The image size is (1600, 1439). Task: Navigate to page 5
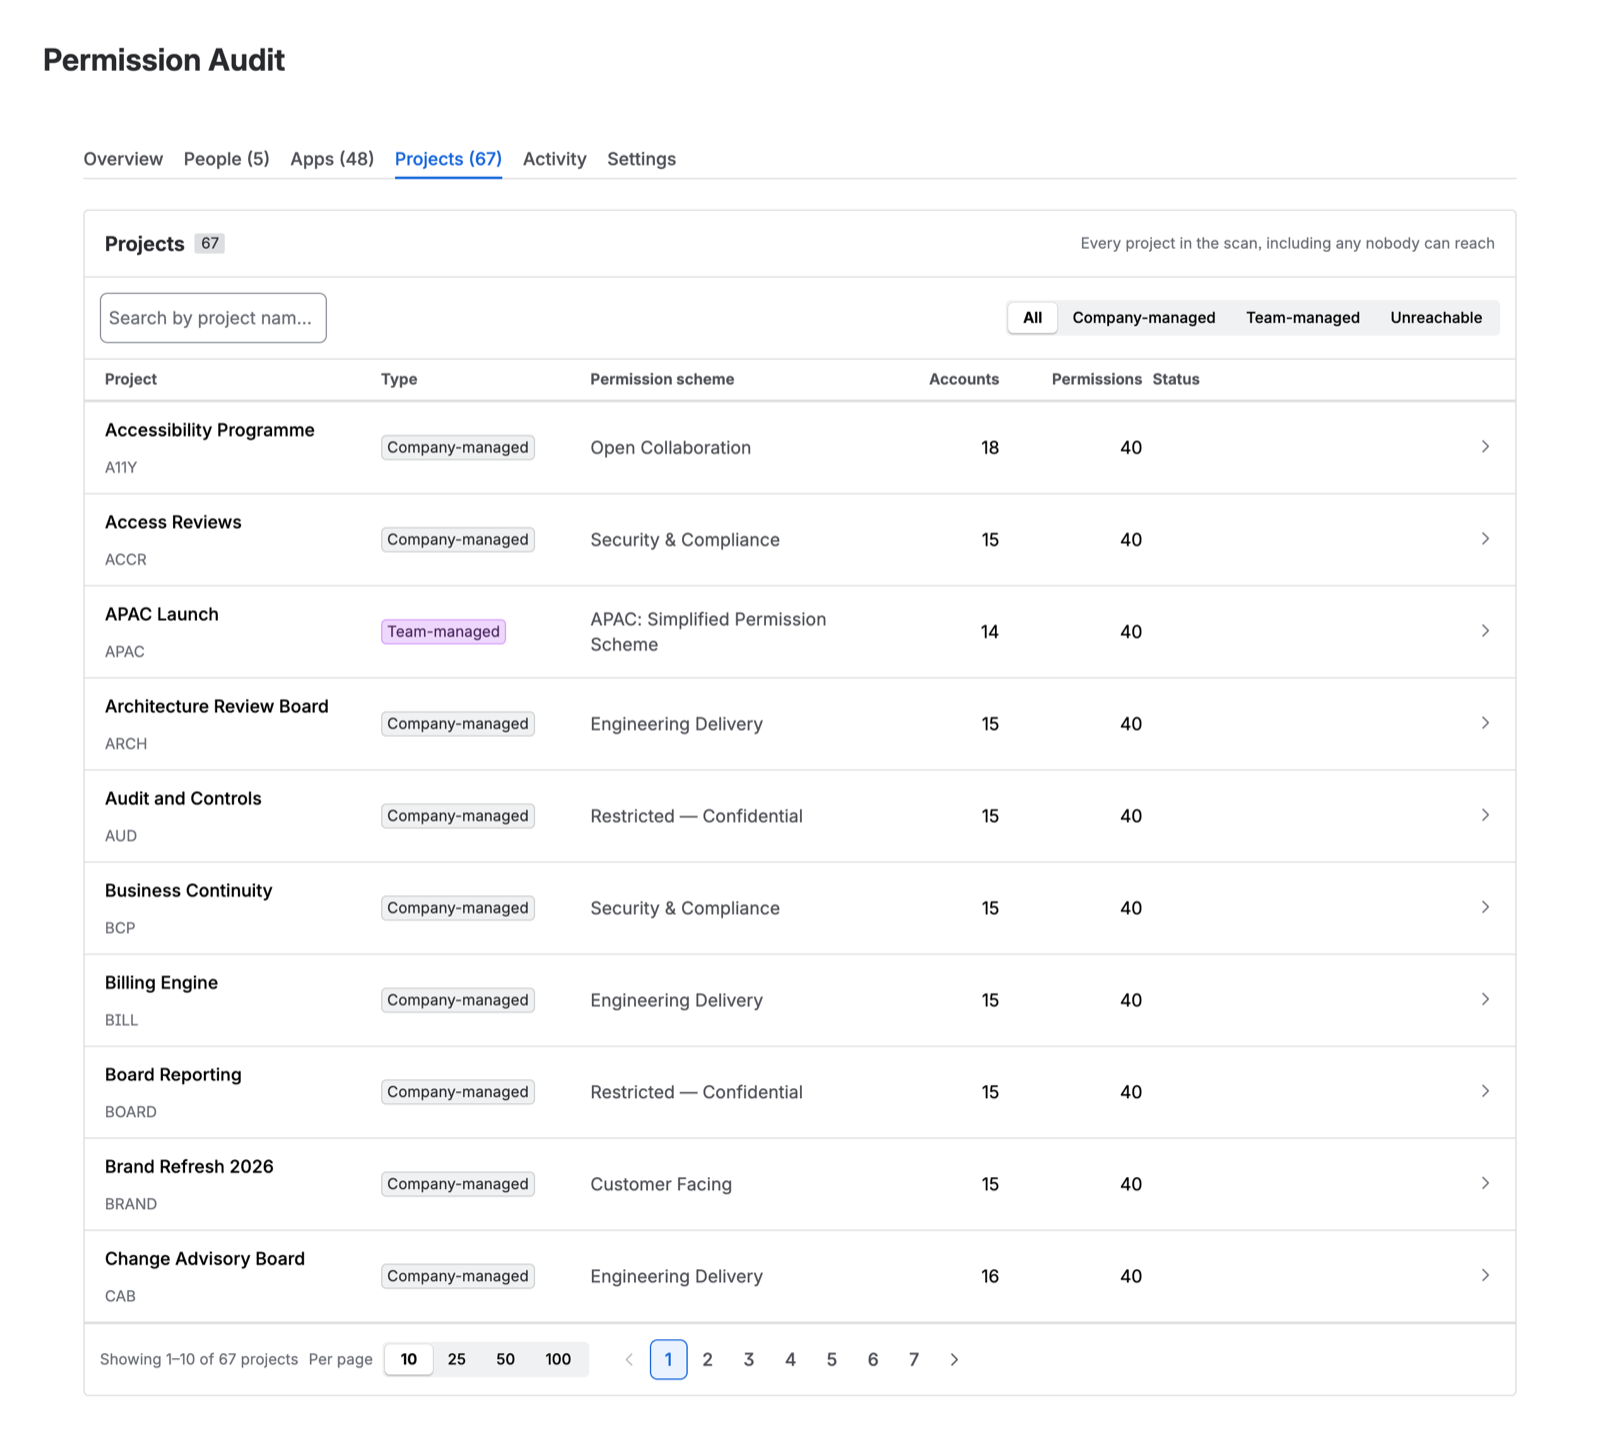click(x=831, y=1359)
